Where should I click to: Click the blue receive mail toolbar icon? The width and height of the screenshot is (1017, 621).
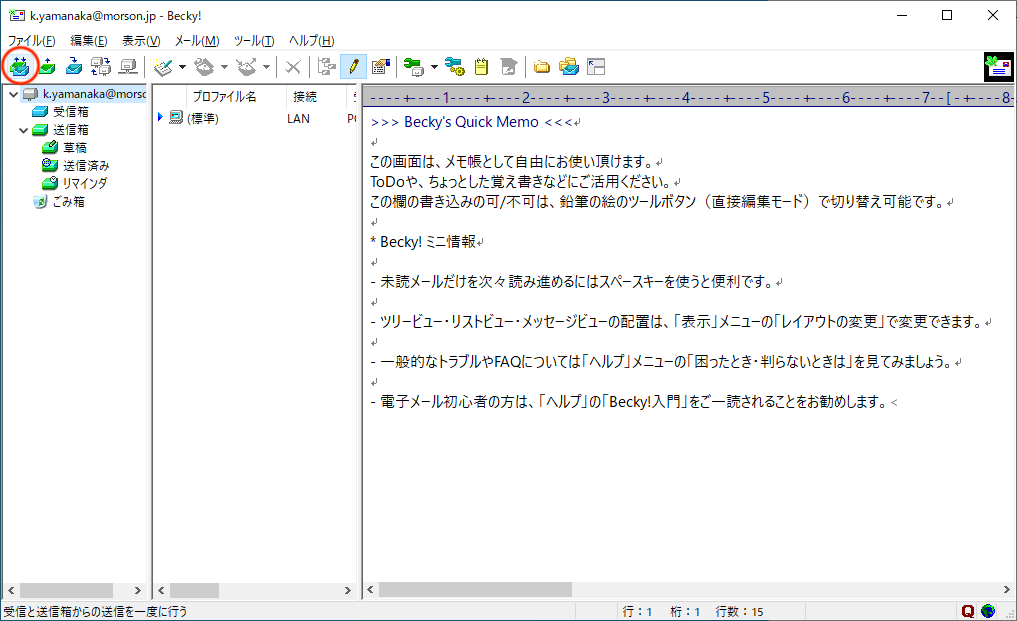pos(74,67)
